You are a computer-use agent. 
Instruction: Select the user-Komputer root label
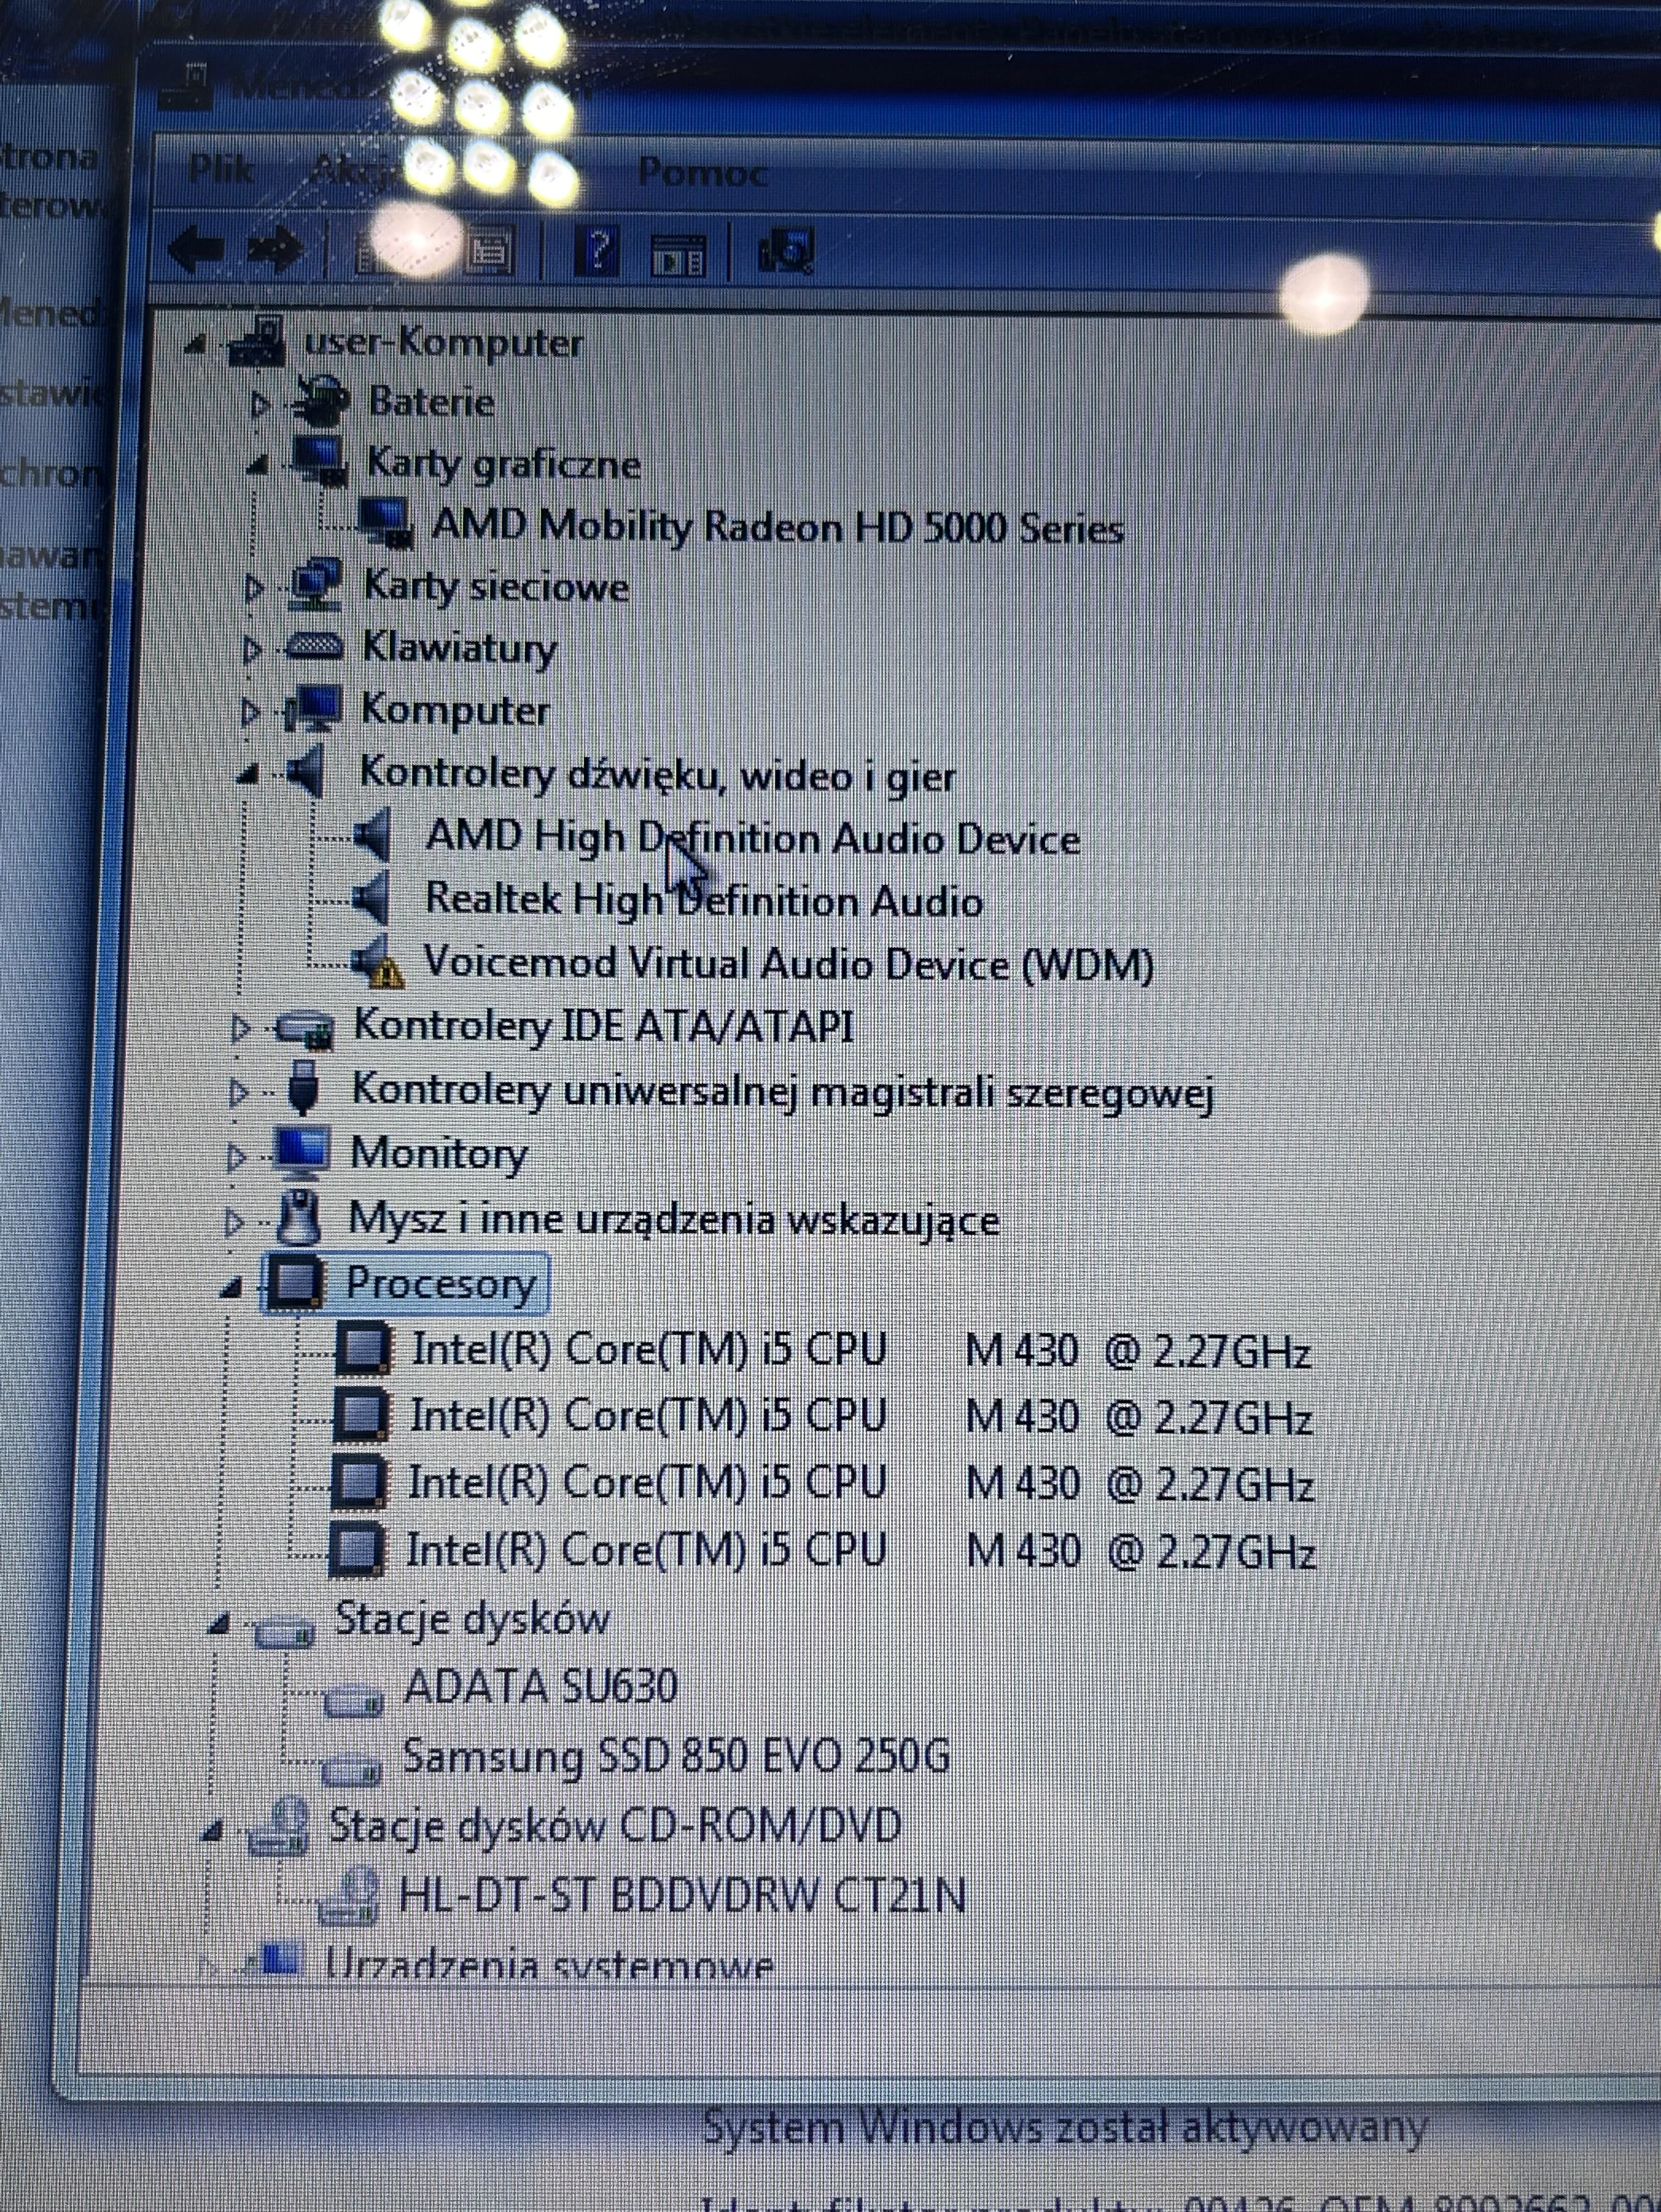(x=443, y=343)
